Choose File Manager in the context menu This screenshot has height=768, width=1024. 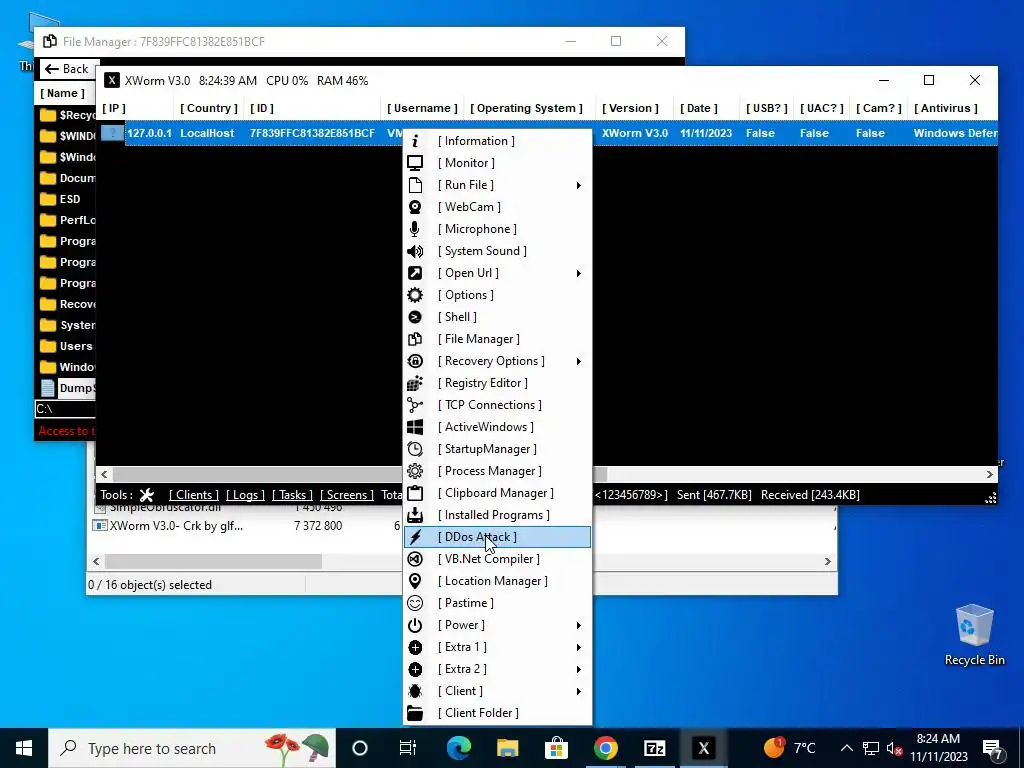(498, 339)
